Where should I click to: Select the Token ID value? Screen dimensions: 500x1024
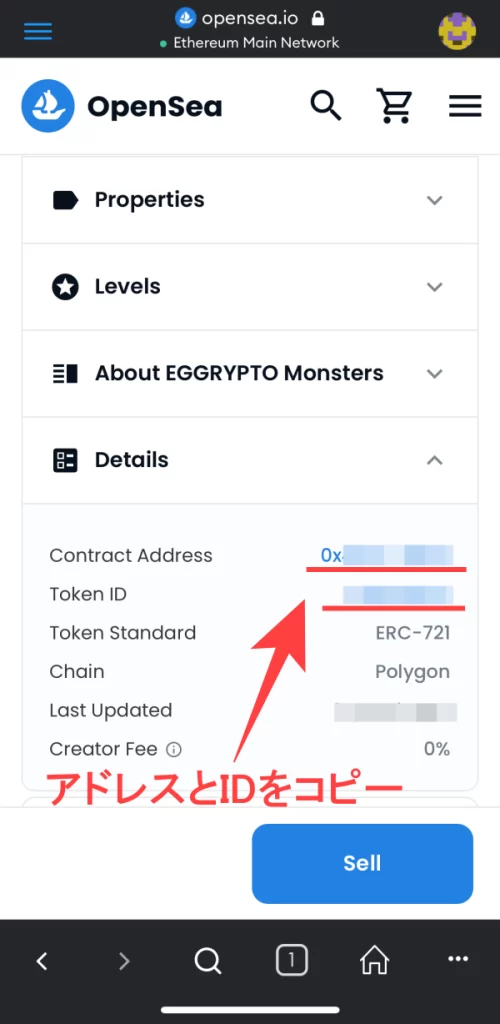[398, 594]
